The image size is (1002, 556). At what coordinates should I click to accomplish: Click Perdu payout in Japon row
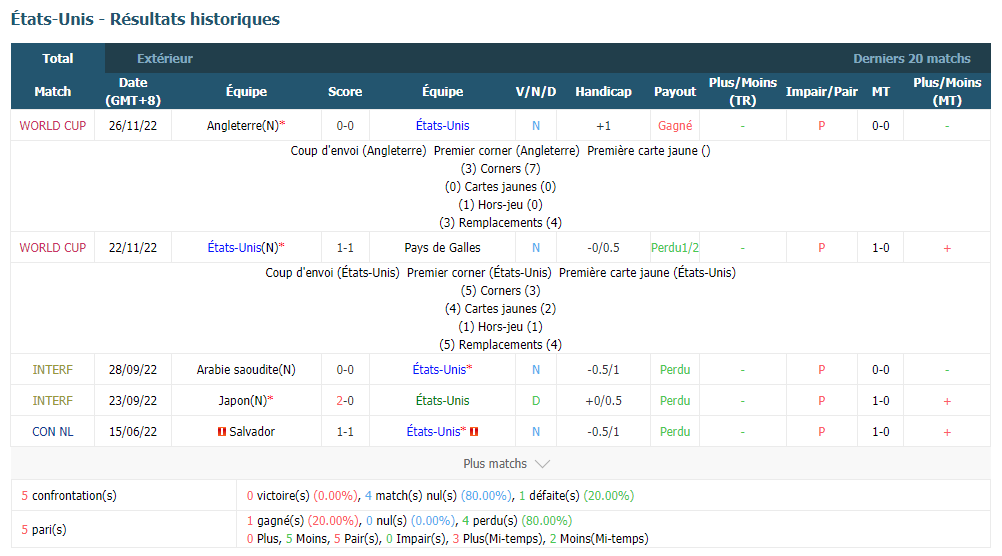pos(675,401)
